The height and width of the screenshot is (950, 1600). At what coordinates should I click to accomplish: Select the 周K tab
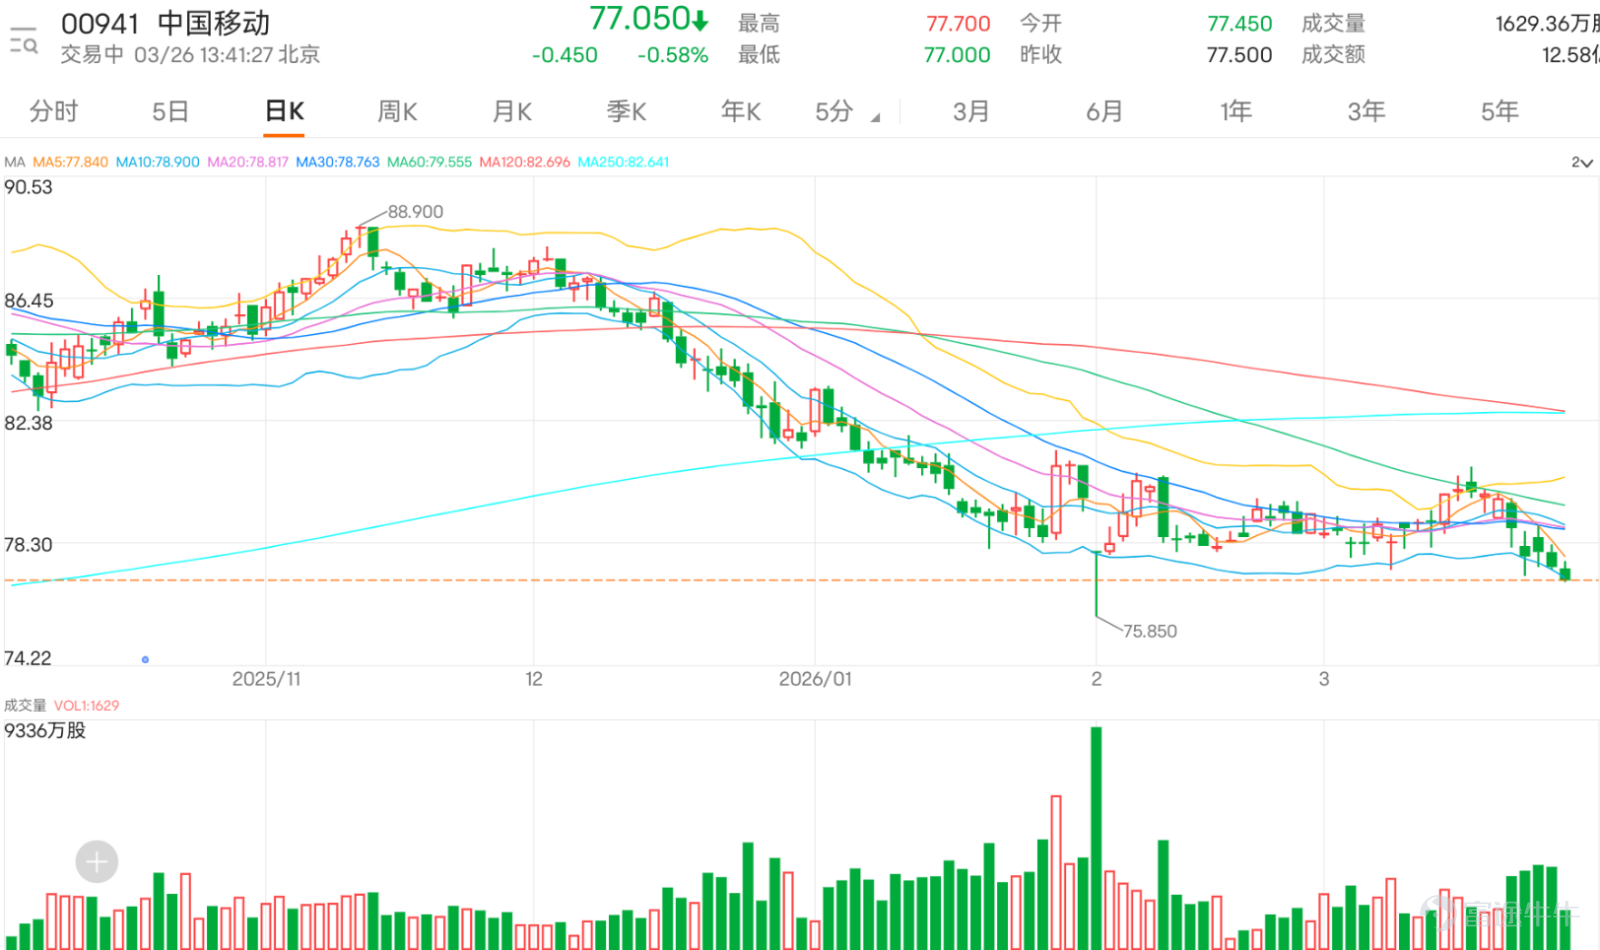tap(397, 111)
